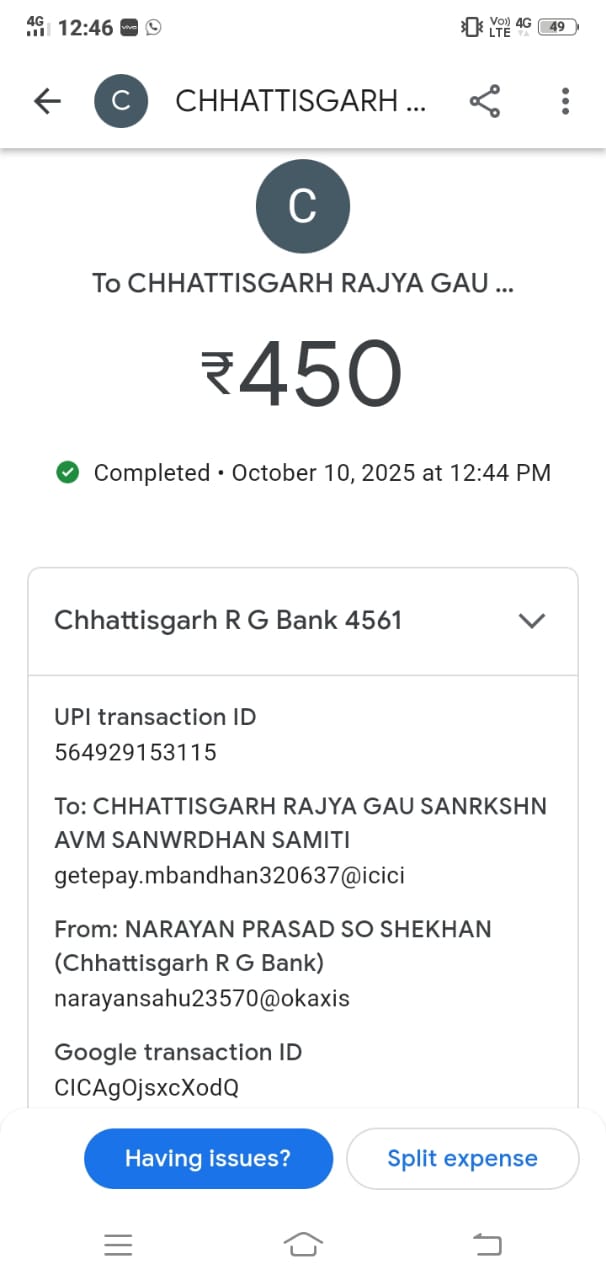The image size is (606, 1280).
Task: Tap the green Completed checkmark icon
Action: click(68, 473)
